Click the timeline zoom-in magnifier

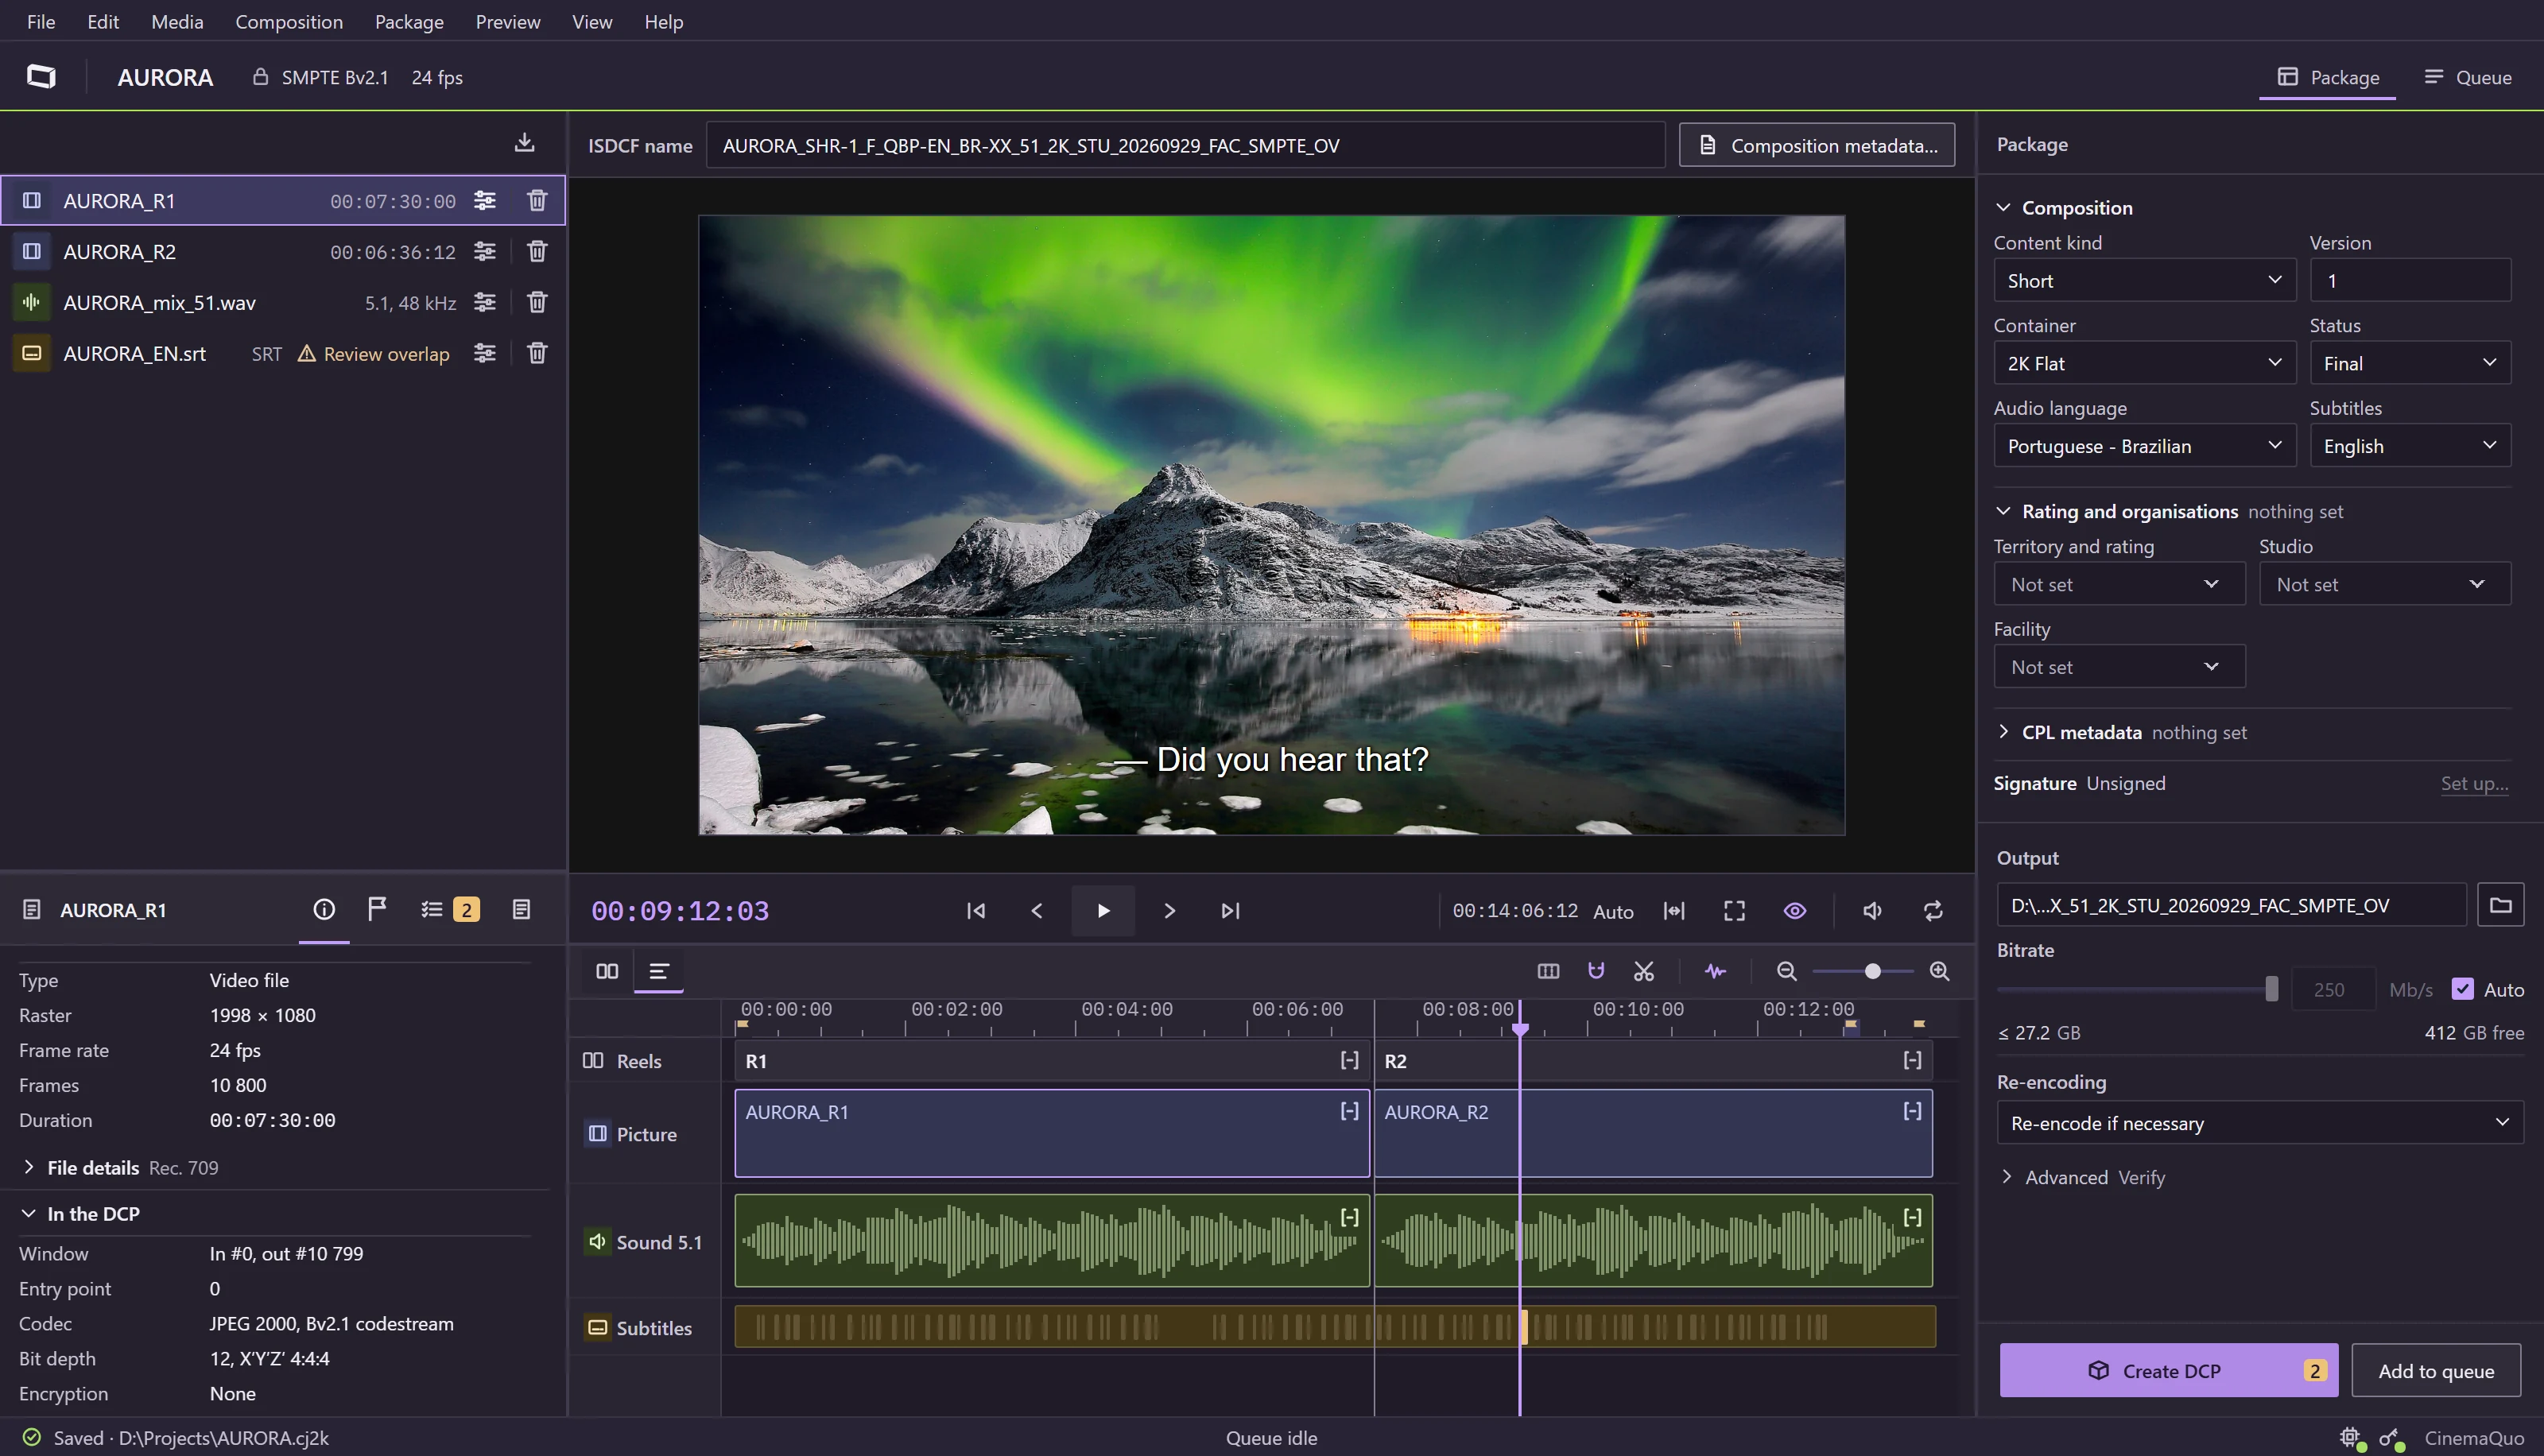tap(1939, 971)
